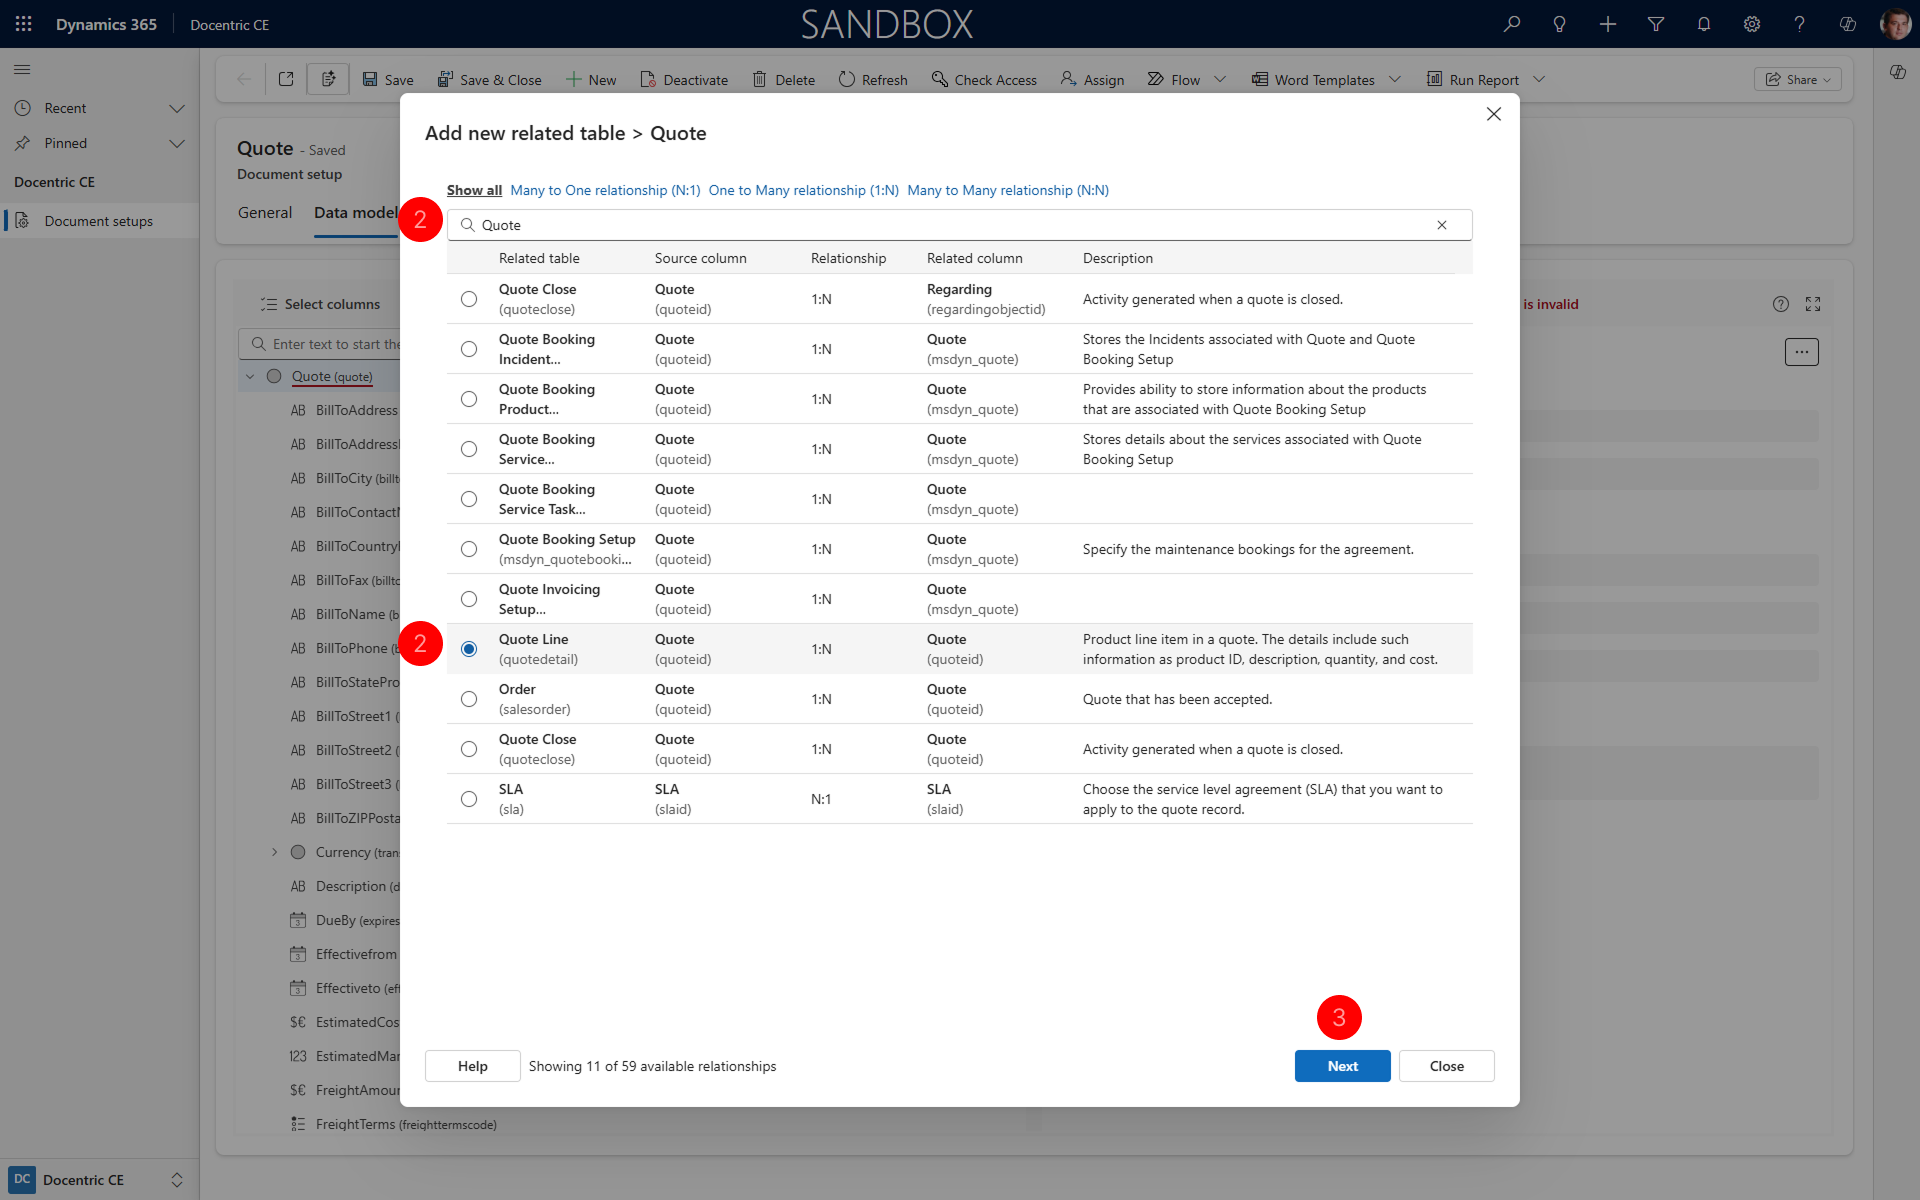The height and width of the screenshot is (1200, 1920).
Task: Open the Flow dropdown chevron
Action: click(x=1220, y=79)
